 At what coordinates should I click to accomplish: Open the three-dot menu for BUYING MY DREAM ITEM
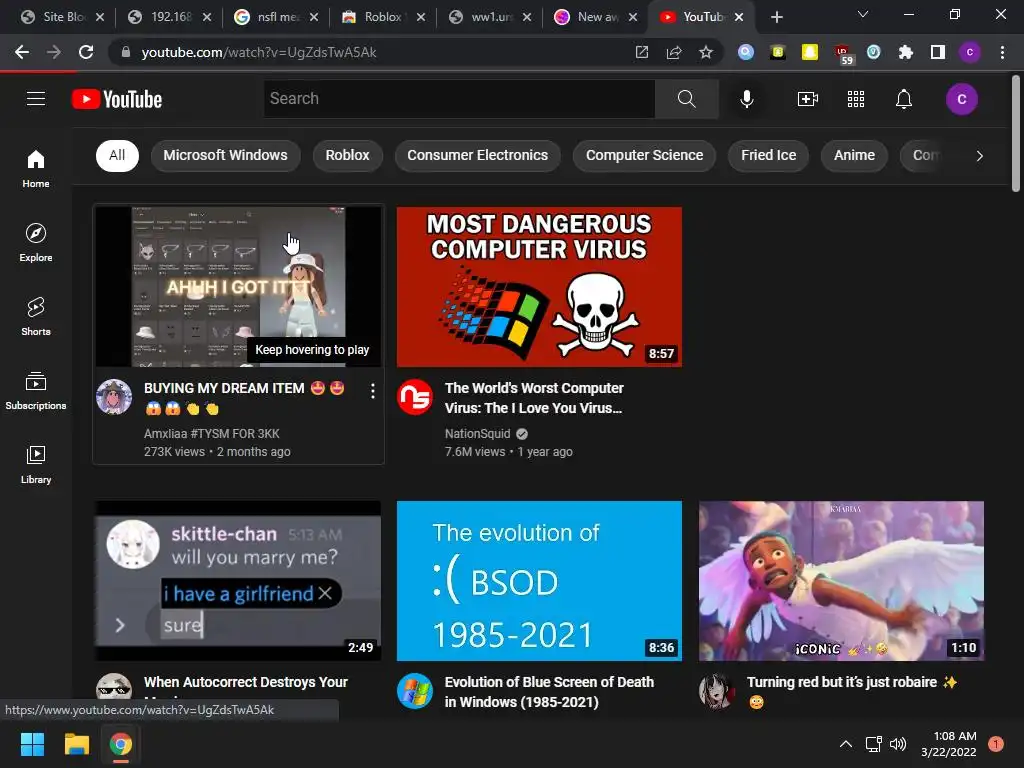click(372, 391)
